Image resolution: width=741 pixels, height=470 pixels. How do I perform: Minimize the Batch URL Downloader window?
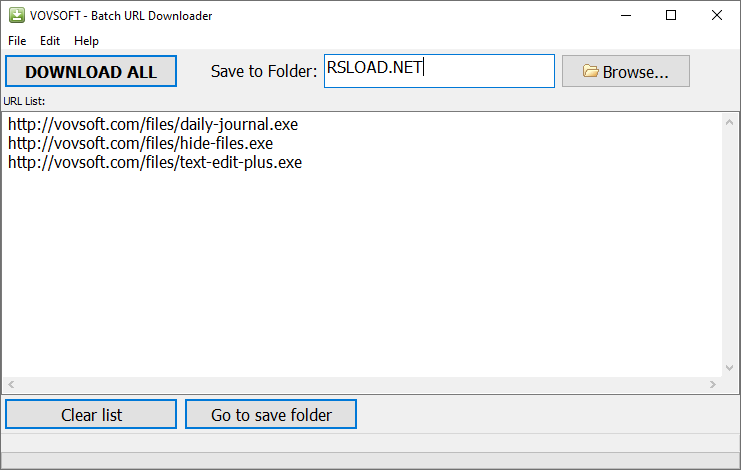pyautogui.click(x=626, y=15)
